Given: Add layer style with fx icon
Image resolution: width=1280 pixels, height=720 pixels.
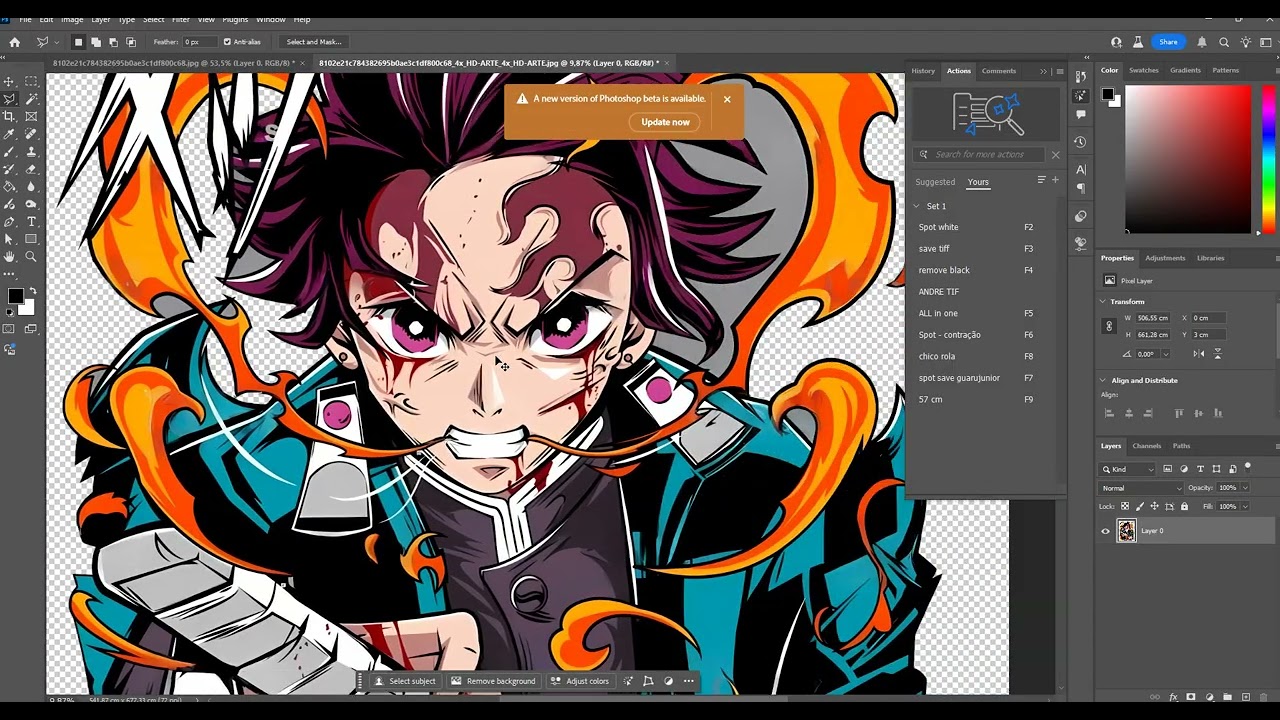Looking at the screenshot, I should click(x=1173, y=697).
